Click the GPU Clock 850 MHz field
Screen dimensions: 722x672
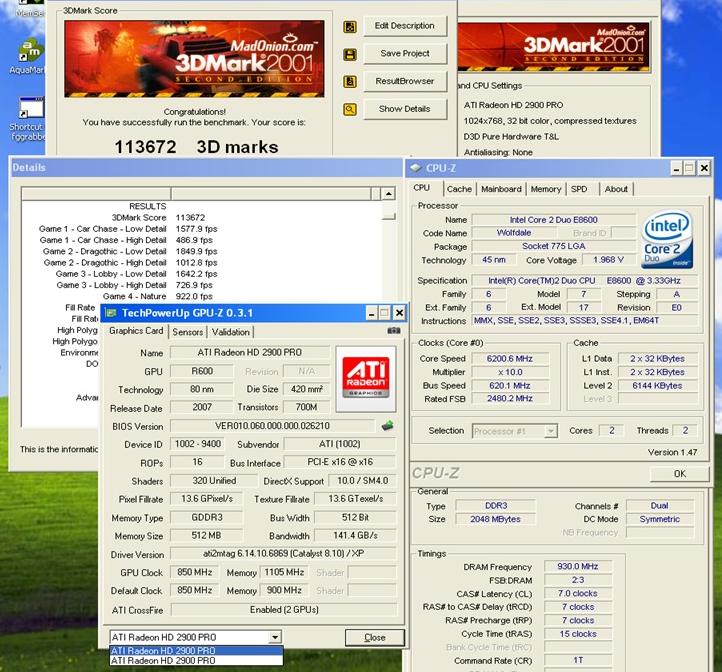point(194,572)
